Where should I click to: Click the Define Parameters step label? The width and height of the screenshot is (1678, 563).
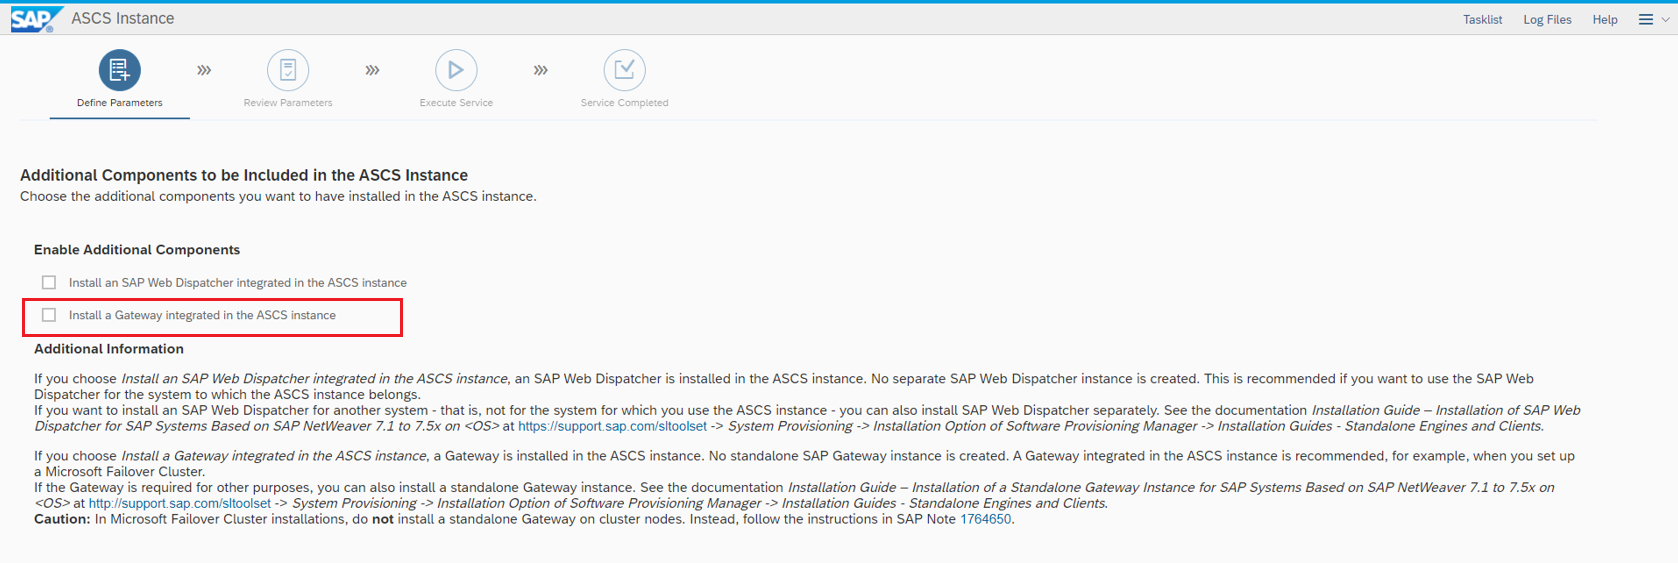click(x=119, y=102)
